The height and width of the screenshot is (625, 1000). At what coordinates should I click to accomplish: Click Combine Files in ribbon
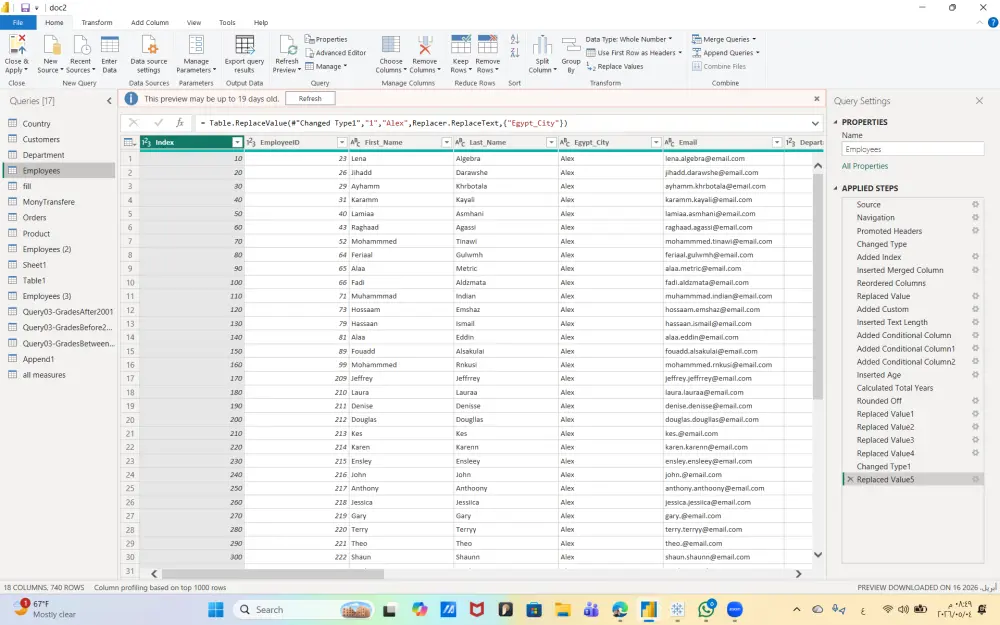coord(719,66)
